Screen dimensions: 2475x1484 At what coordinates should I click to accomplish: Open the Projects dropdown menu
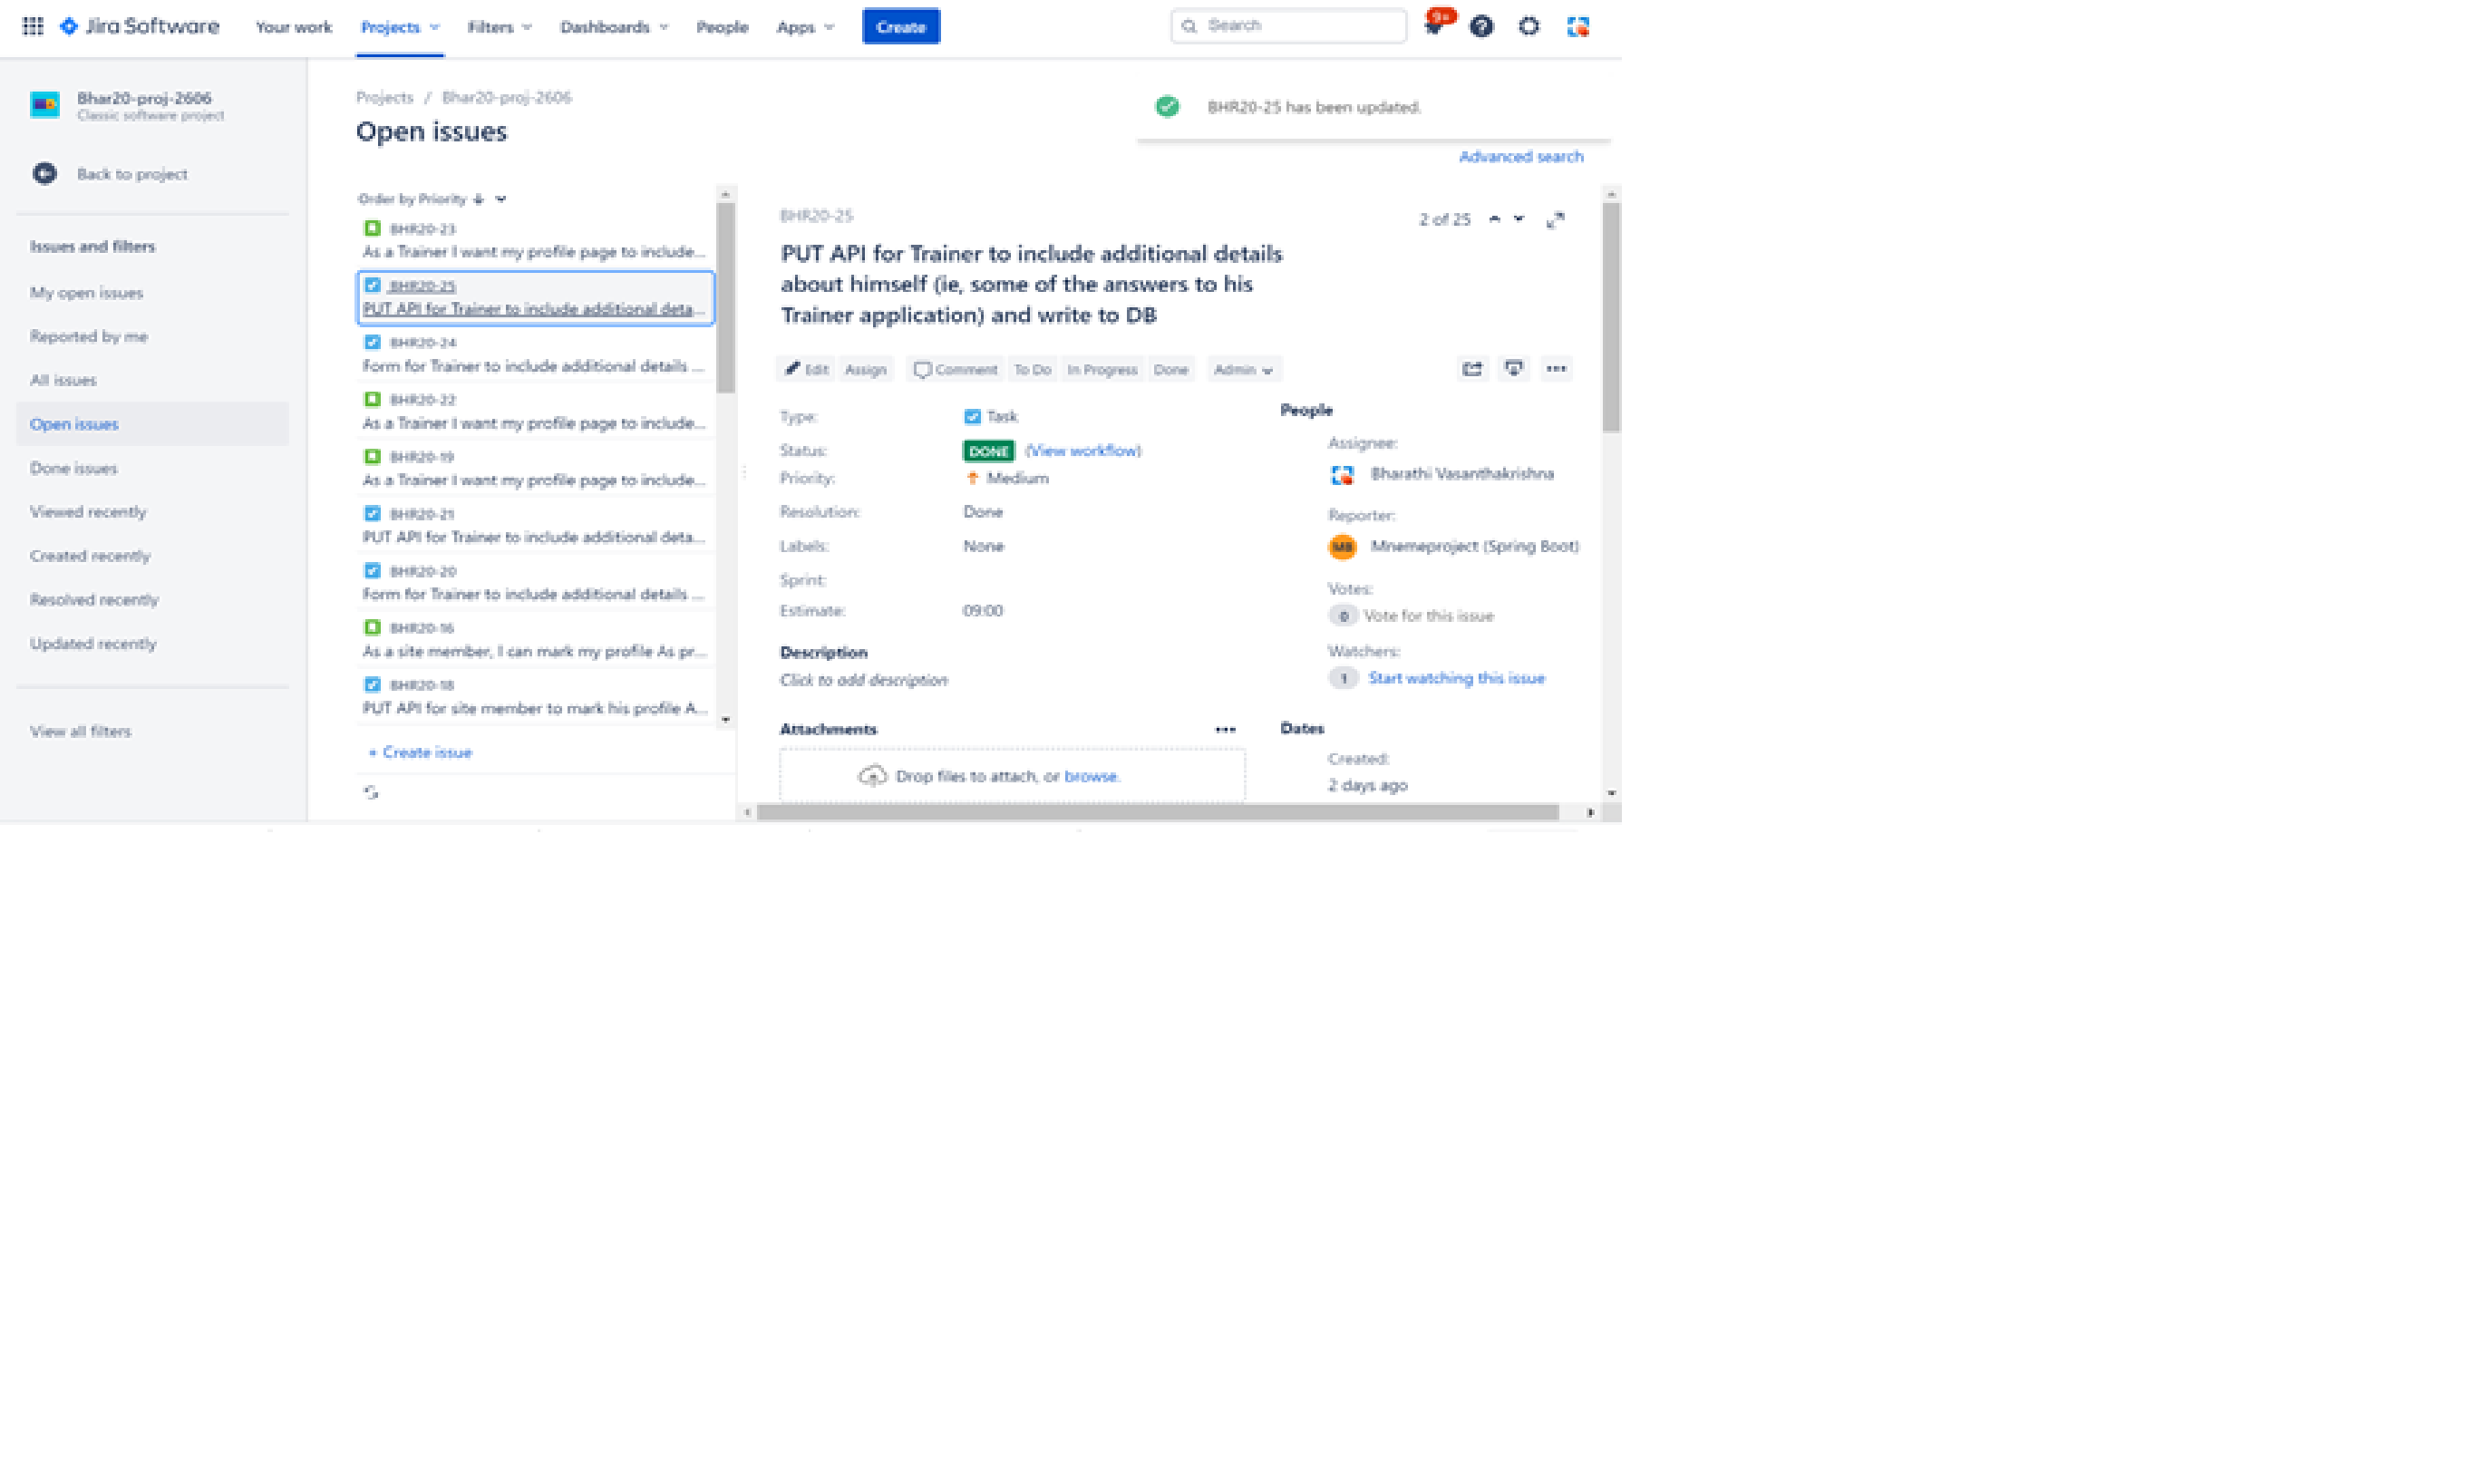(400, 27)
